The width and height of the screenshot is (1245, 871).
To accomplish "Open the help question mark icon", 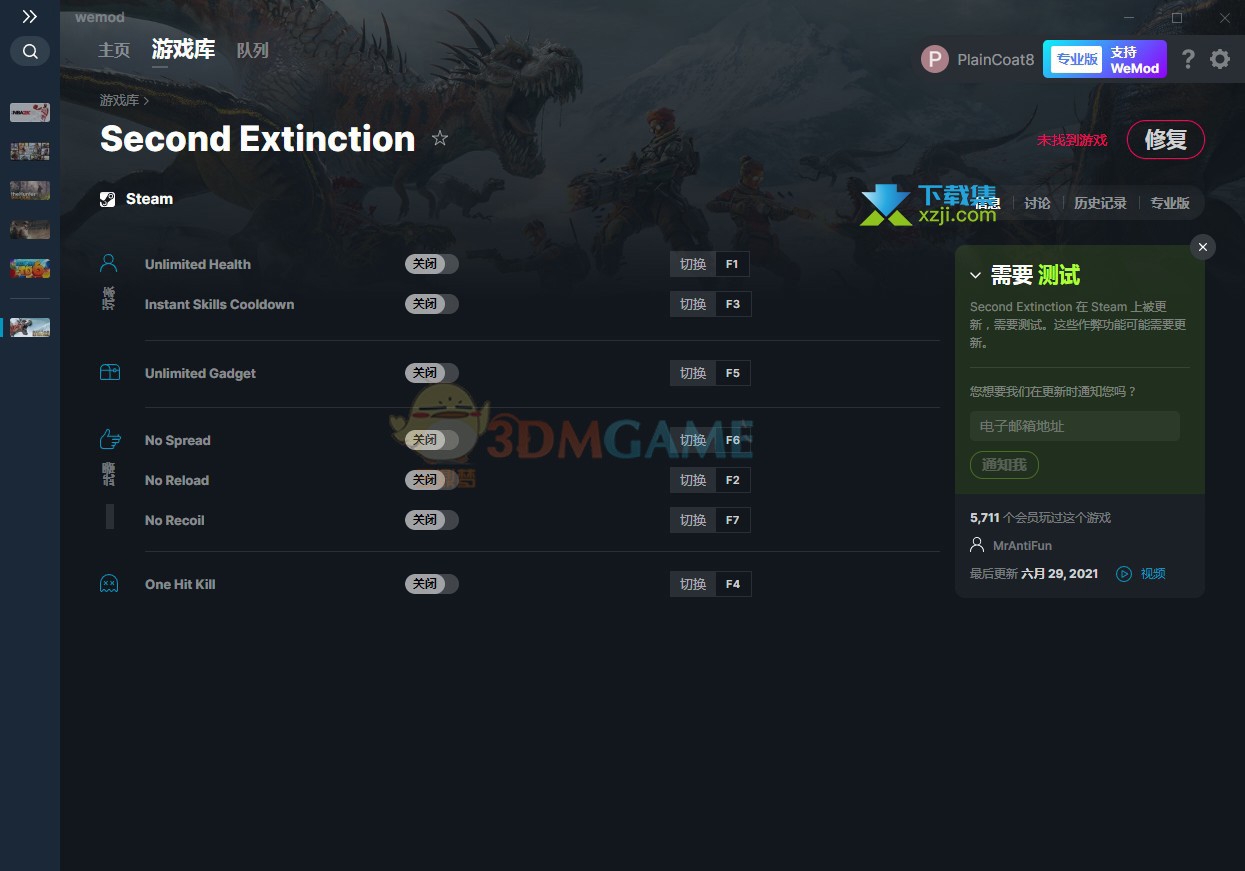I will 1188,59.
